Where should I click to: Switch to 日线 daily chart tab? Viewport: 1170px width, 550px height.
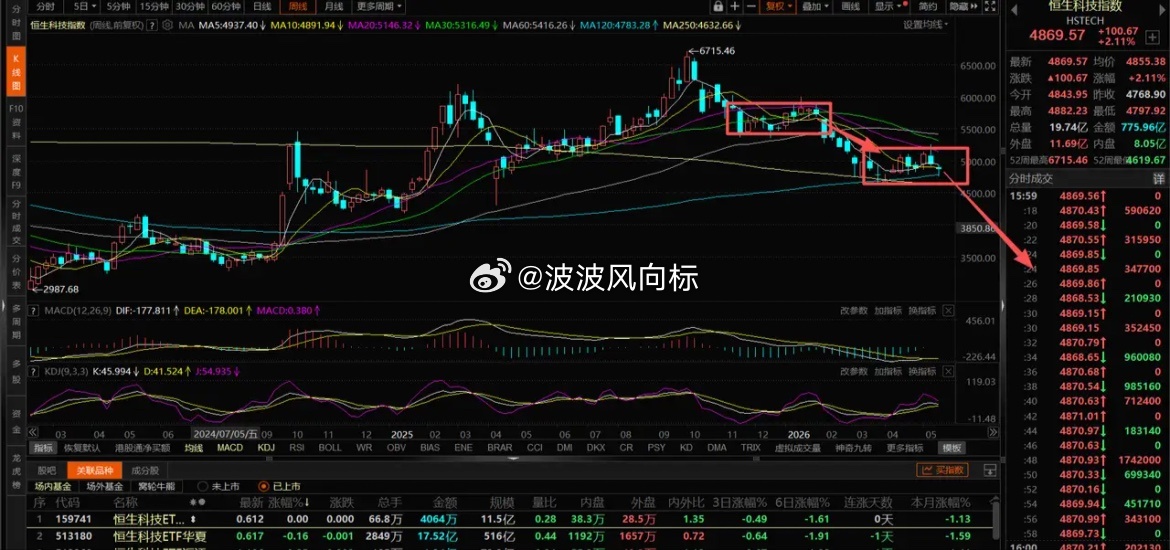[262, 7]
